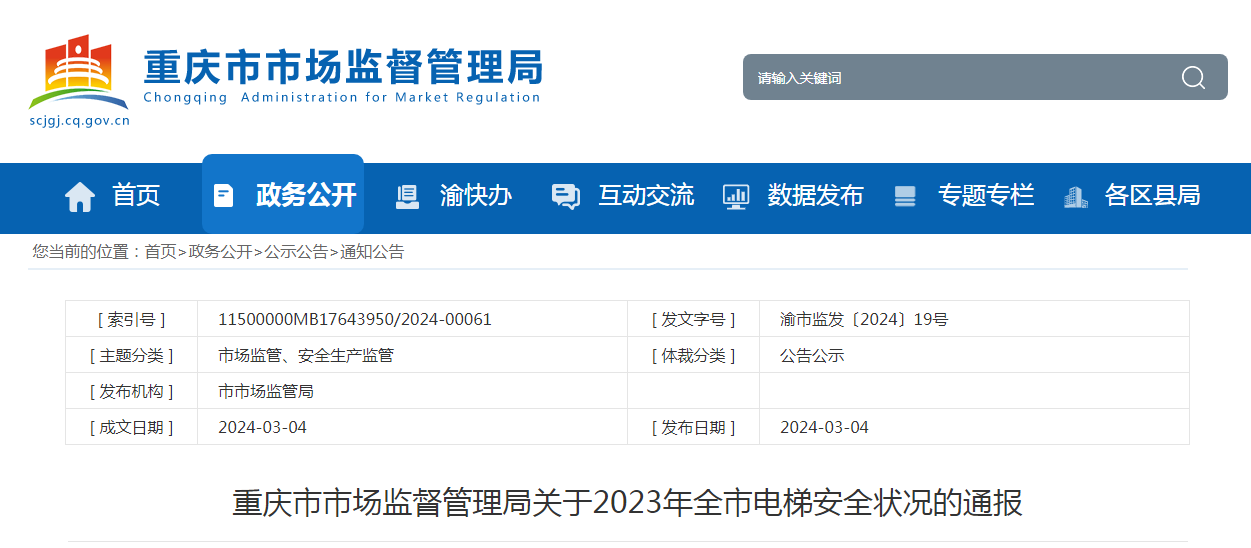Click the search magnifier icon

tap(1193, 78)
